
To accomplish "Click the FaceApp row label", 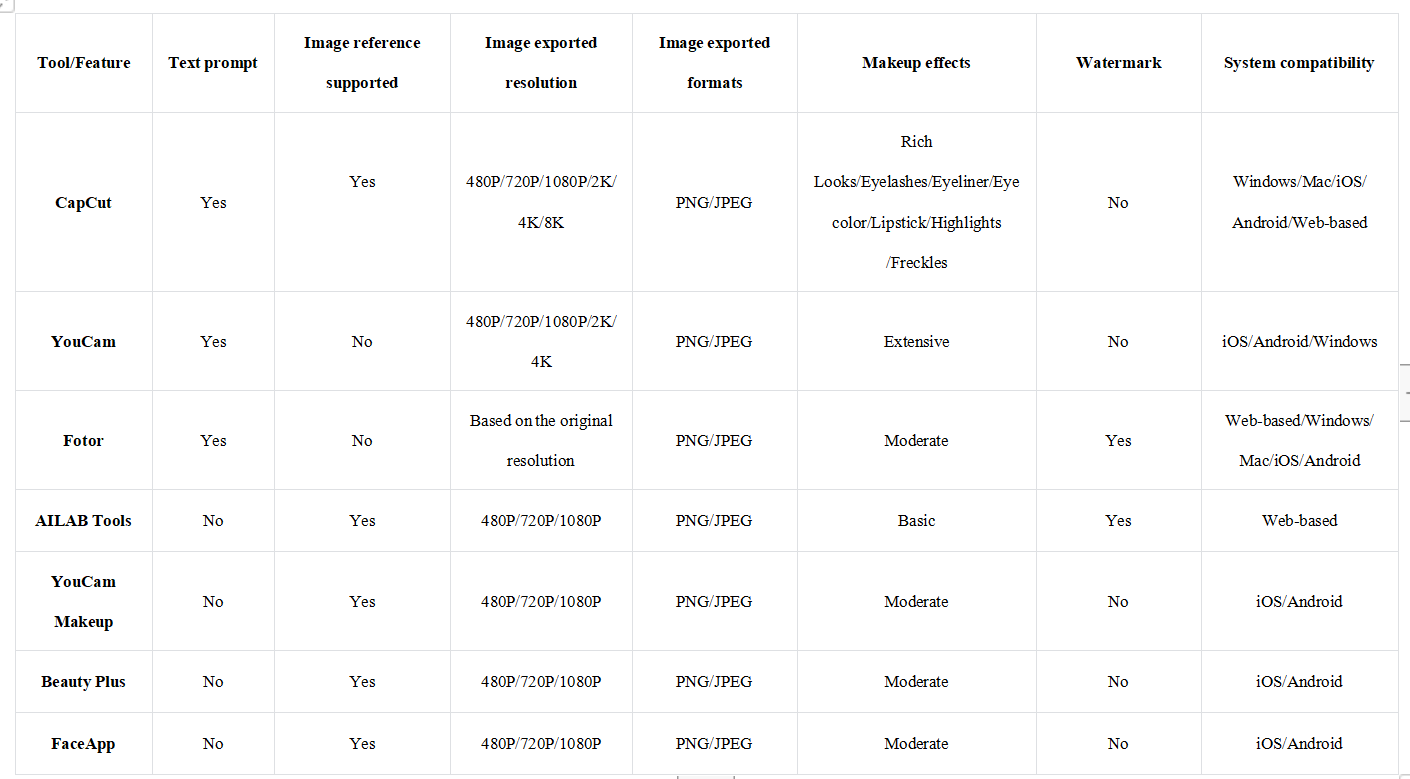I will (x=84, y=744).
